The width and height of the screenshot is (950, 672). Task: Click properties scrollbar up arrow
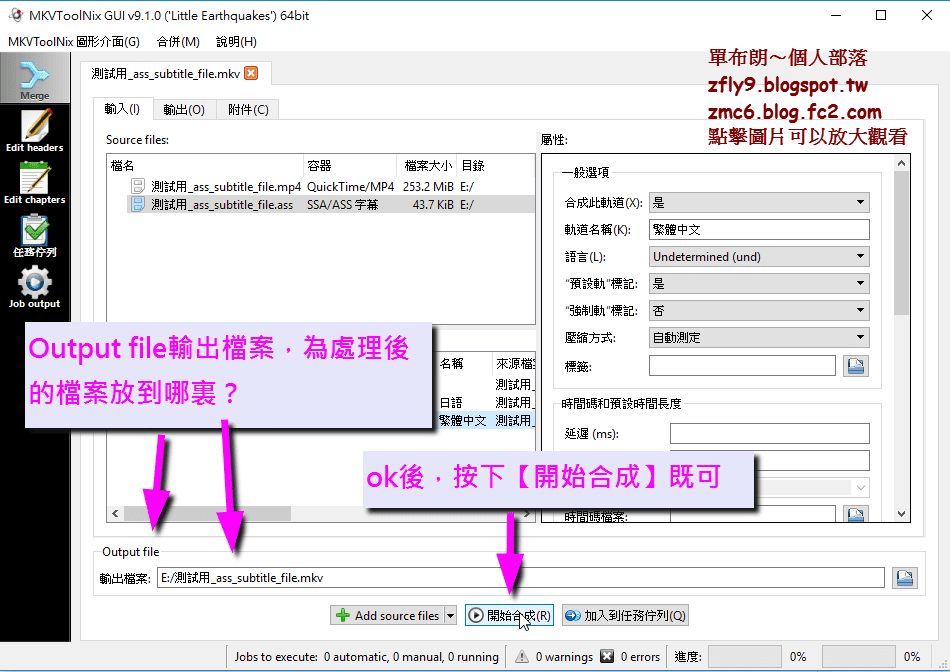(901, 163)
